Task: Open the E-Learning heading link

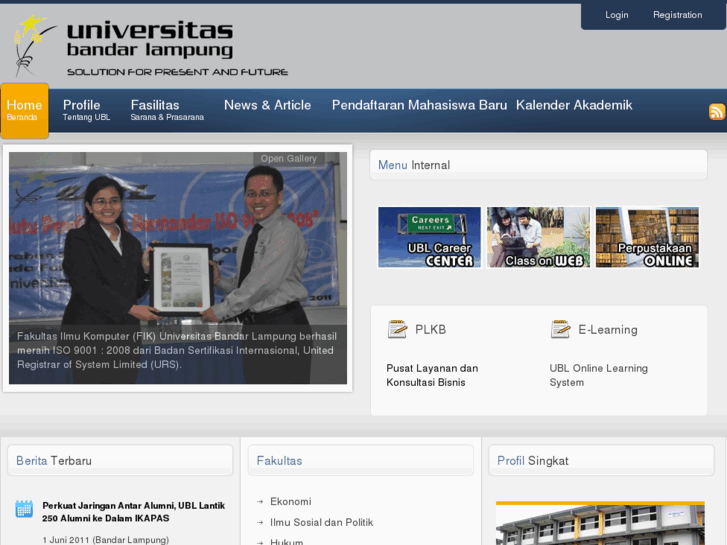Action: pos(608,330)
